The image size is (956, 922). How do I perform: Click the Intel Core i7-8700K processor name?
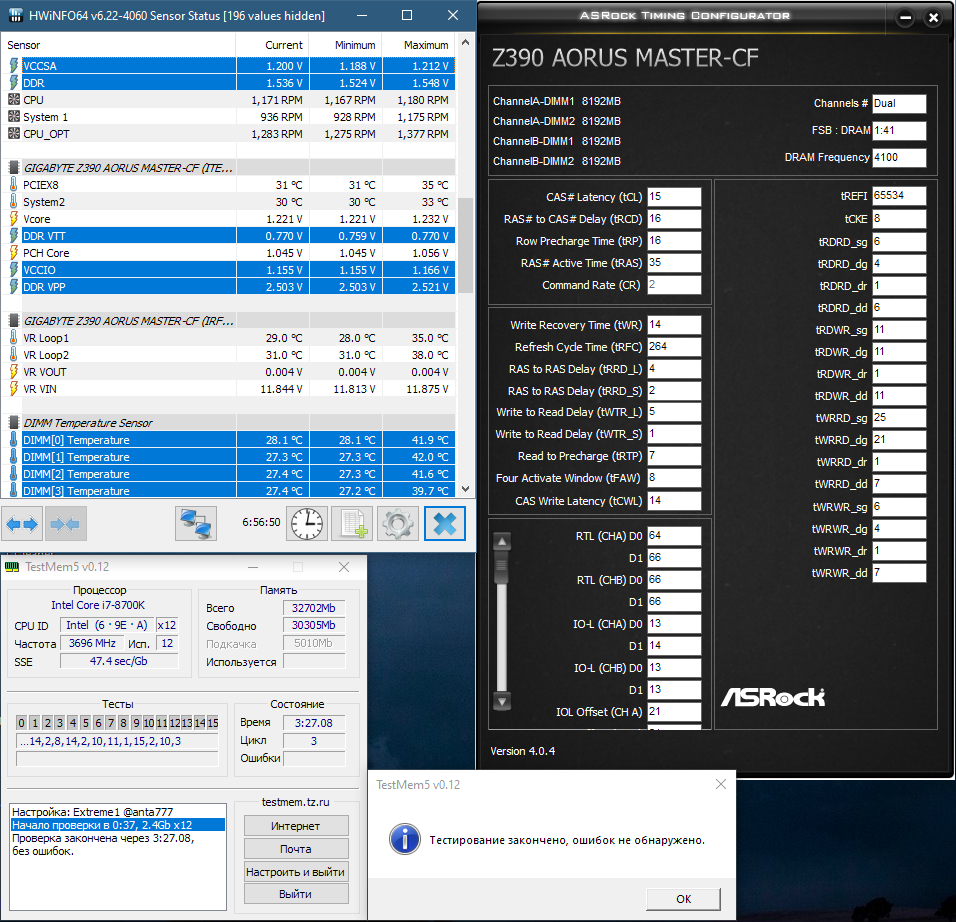(98, 605)
